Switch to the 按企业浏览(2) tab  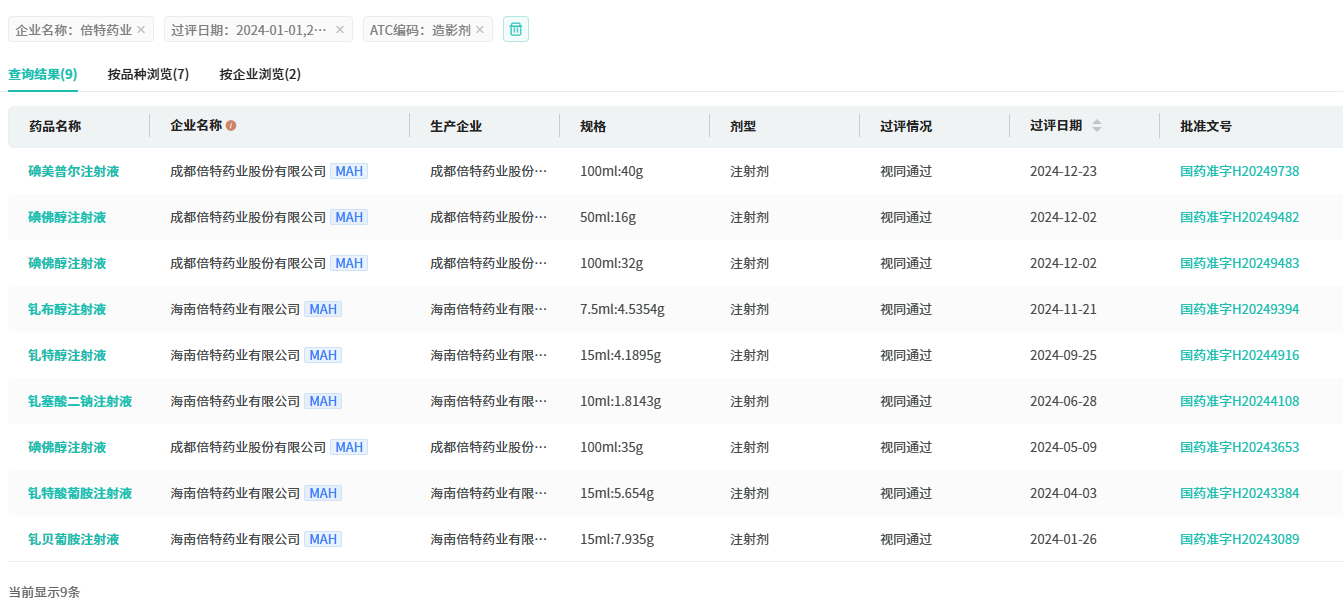[x=260, y=74]
